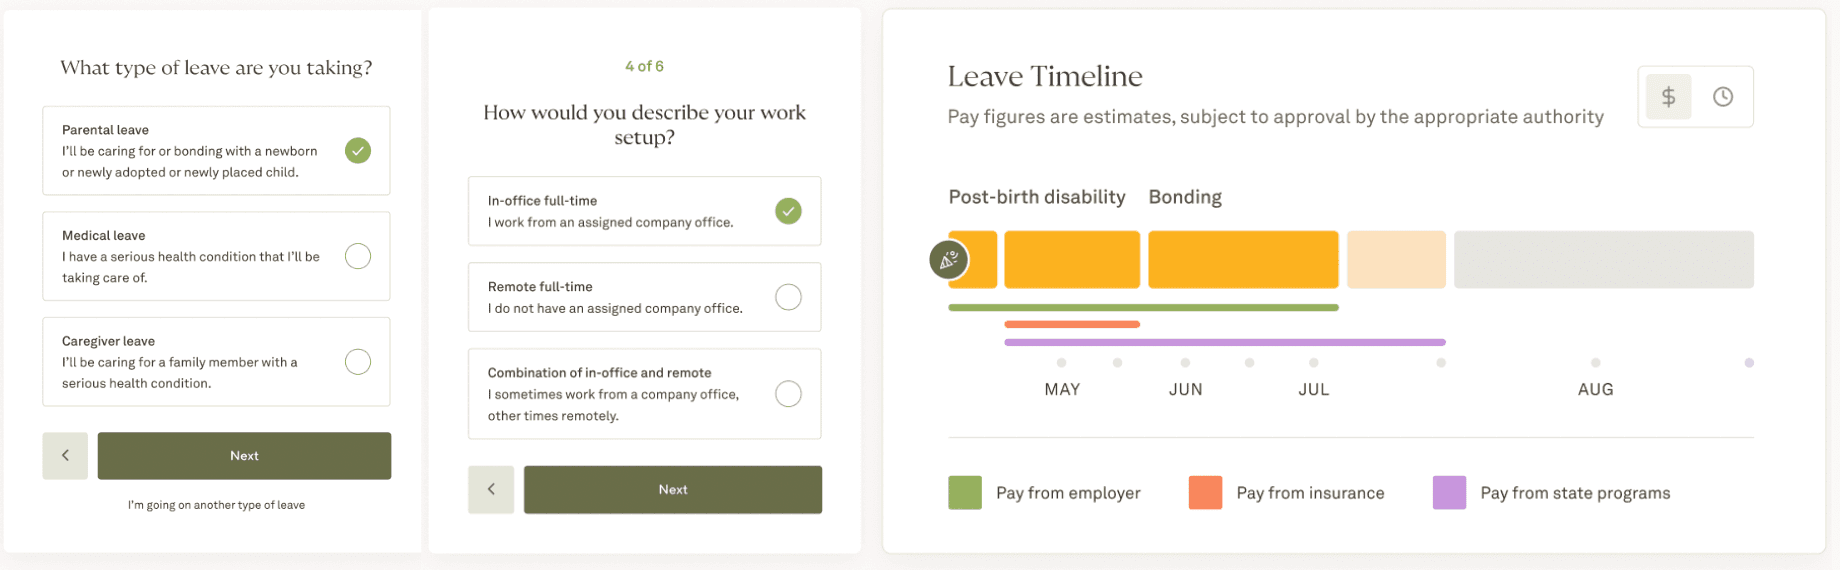1840x570 pixels.
Task: Click the orange Pay from insurance swatch
Action: (x=1205, y=493)
